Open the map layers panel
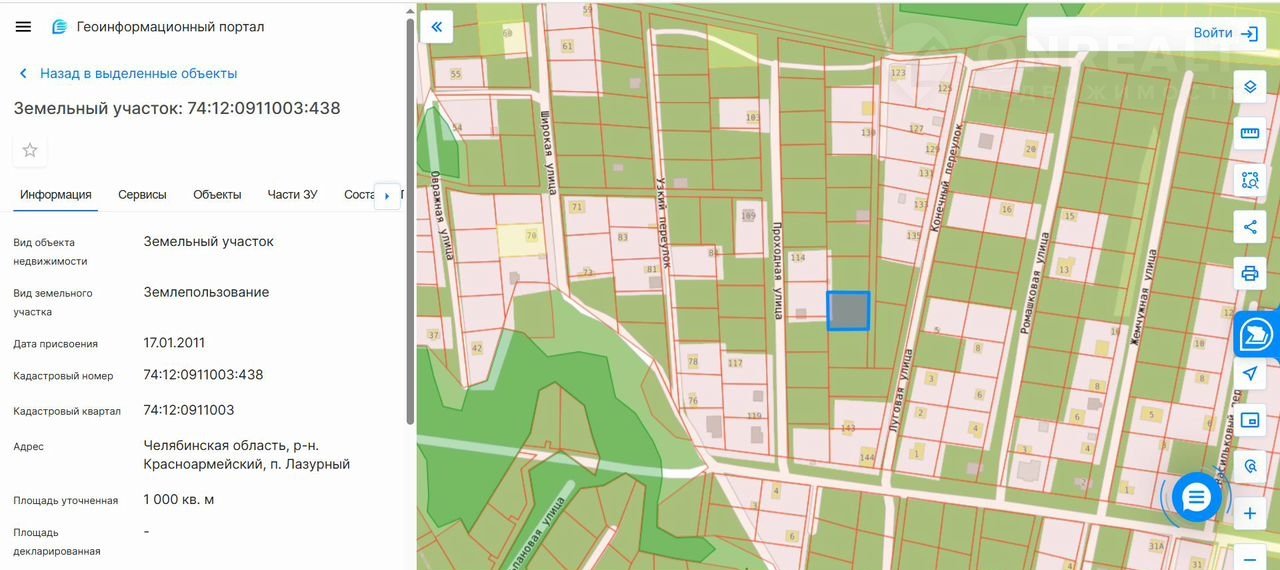 click(1249, 86)
